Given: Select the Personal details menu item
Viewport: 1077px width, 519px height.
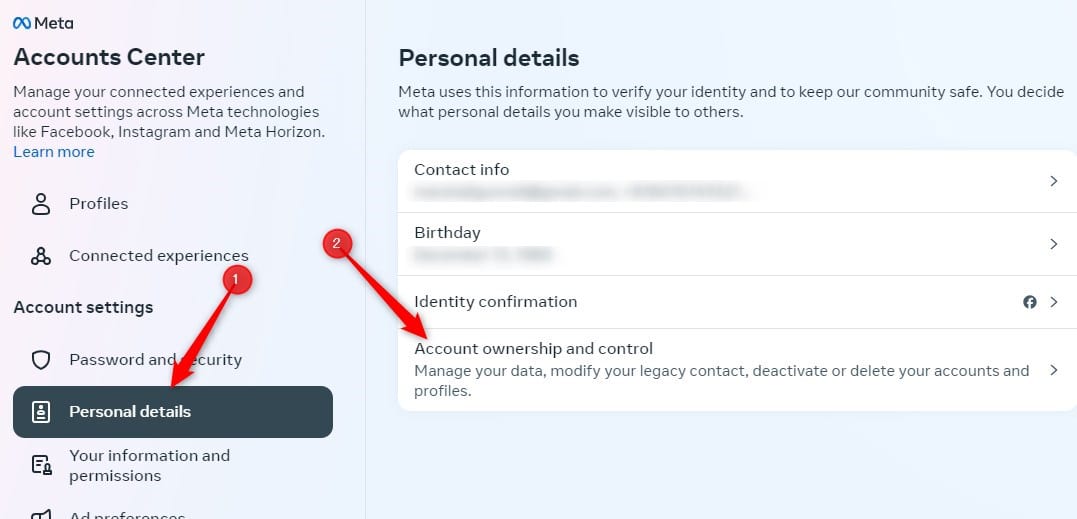Looking at the screenshot, I should tap(173, 412).
